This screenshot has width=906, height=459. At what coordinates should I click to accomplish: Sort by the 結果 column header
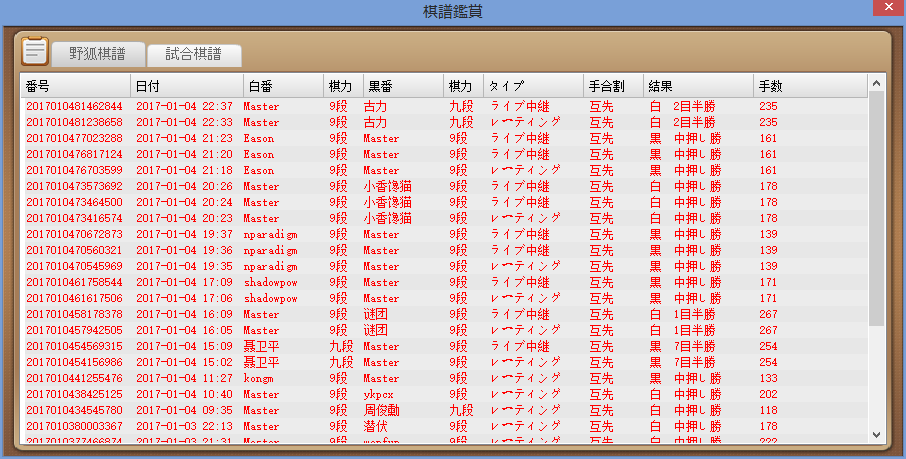coord(699,86)
